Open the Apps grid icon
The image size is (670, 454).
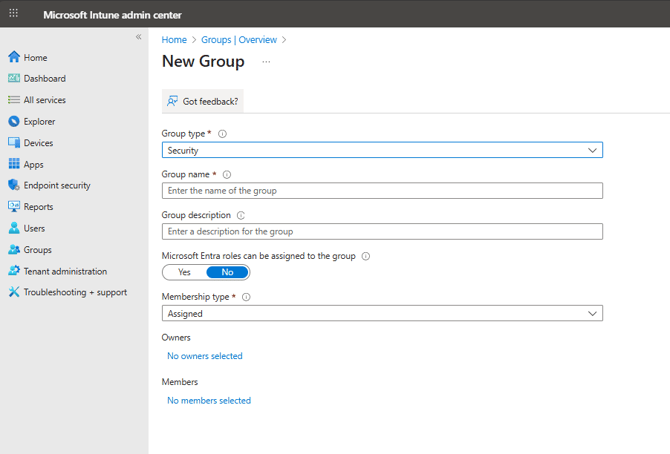click(x=14, y=165)
